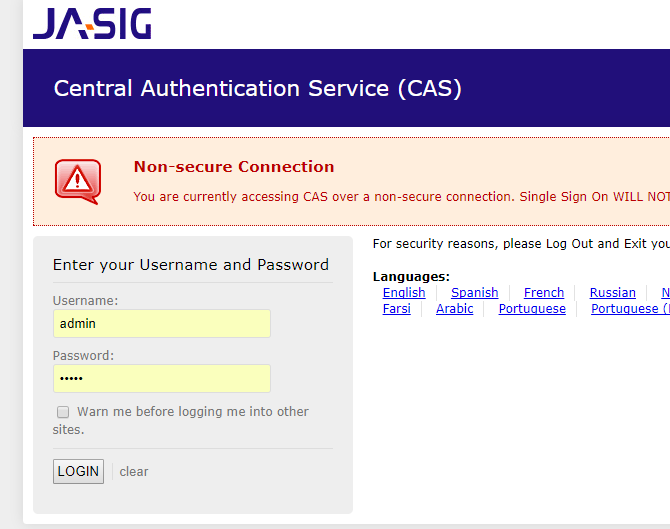Click the Username label

click(85, 300)
